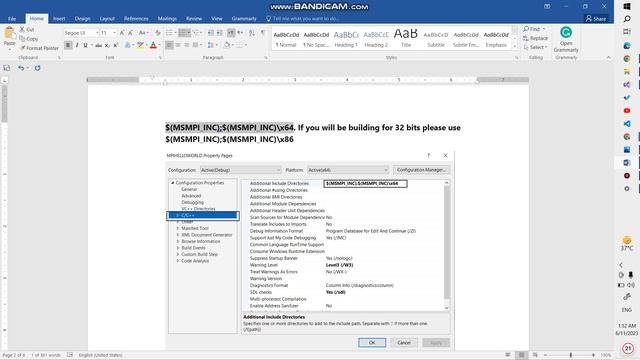Open the Multilevel List icon
640x360 pixels.
tap(197, 33)
